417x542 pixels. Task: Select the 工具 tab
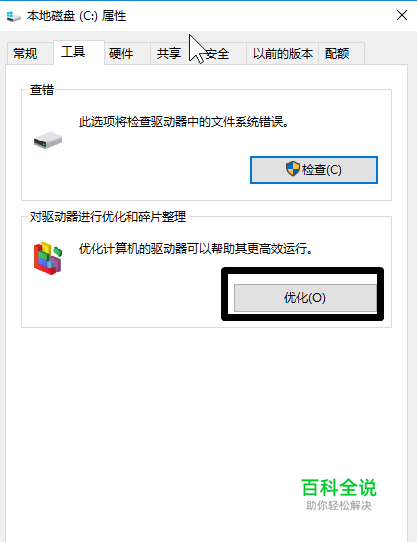tap(73, 52)
